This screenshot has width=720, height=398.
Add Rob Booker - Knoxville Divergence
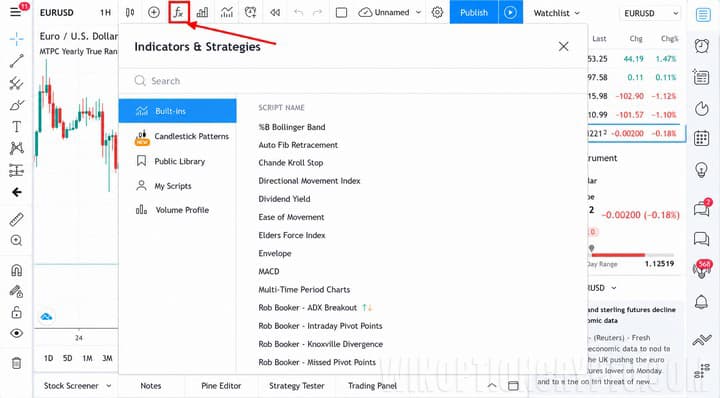321,344
